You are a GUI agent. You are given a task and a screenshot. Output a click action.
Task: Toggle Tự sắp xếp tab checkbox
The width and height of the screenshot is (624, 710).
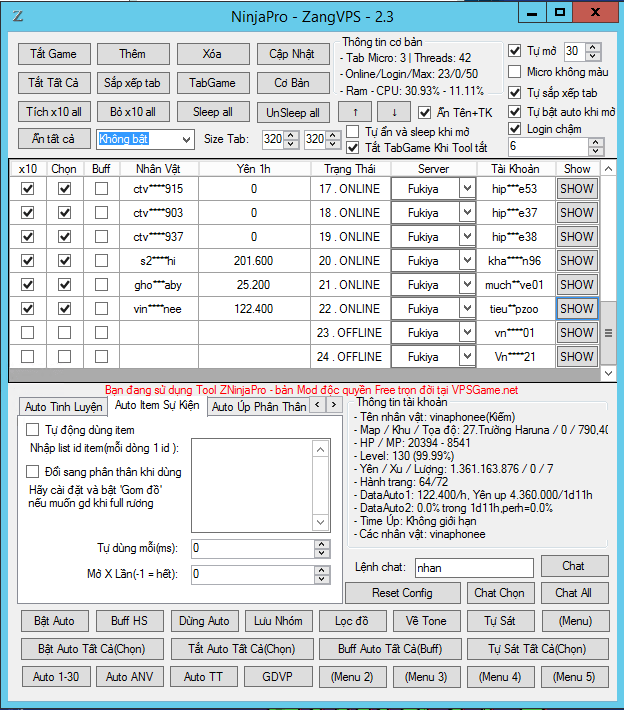coord(514,92)
